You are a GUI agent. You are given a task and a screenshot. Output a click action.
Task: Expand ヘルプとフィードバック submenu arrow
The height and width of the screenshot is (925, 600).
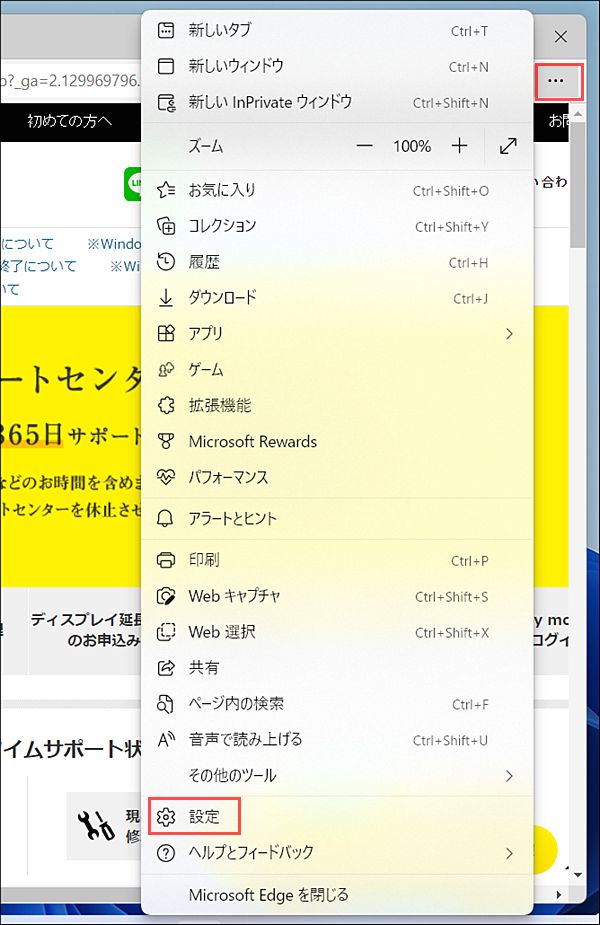(x=509, y=853)
